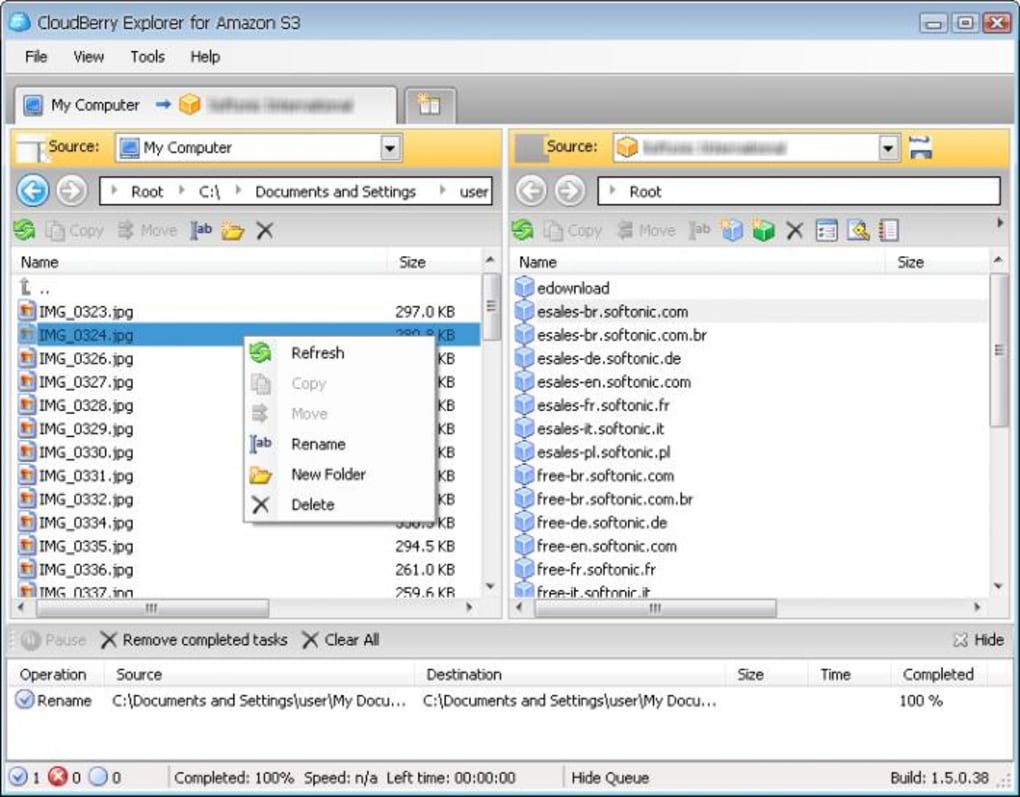Screen dimensions: 1020x797
Task: Click the rename 'ab' icon in left toolbar
Action: [x=201, y=230]
